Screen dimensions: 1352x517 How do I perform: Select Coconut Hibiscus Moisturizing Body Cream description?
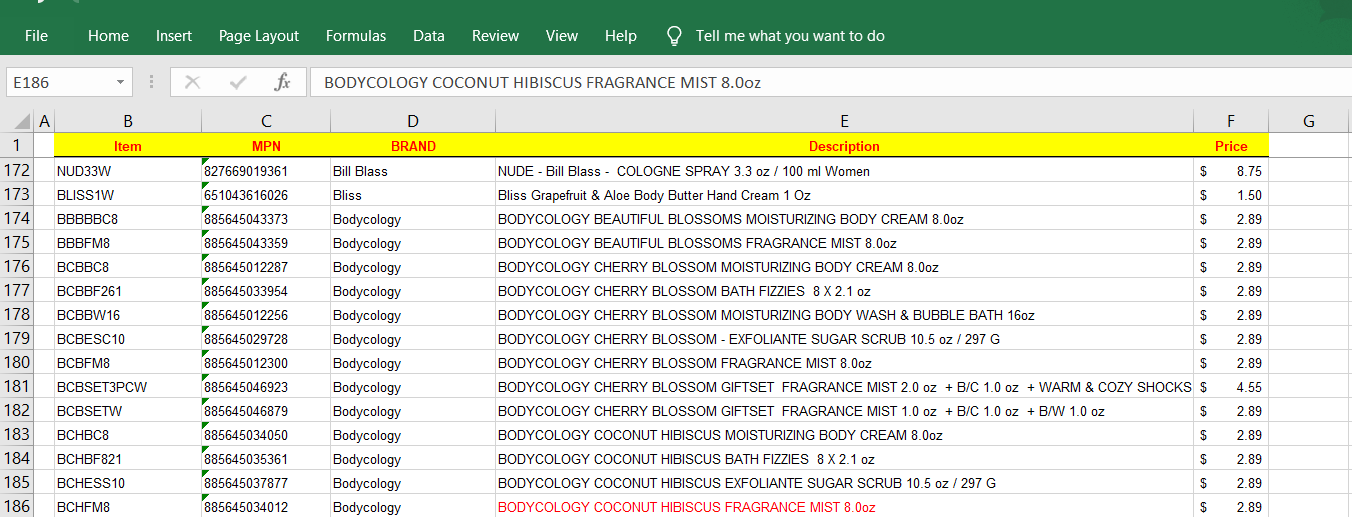(844, 435)
